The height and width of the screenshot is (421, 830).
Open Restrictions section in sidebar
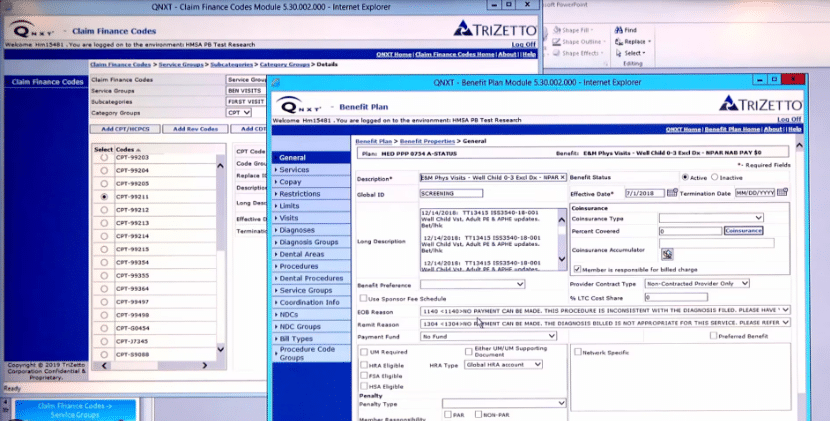311,194
